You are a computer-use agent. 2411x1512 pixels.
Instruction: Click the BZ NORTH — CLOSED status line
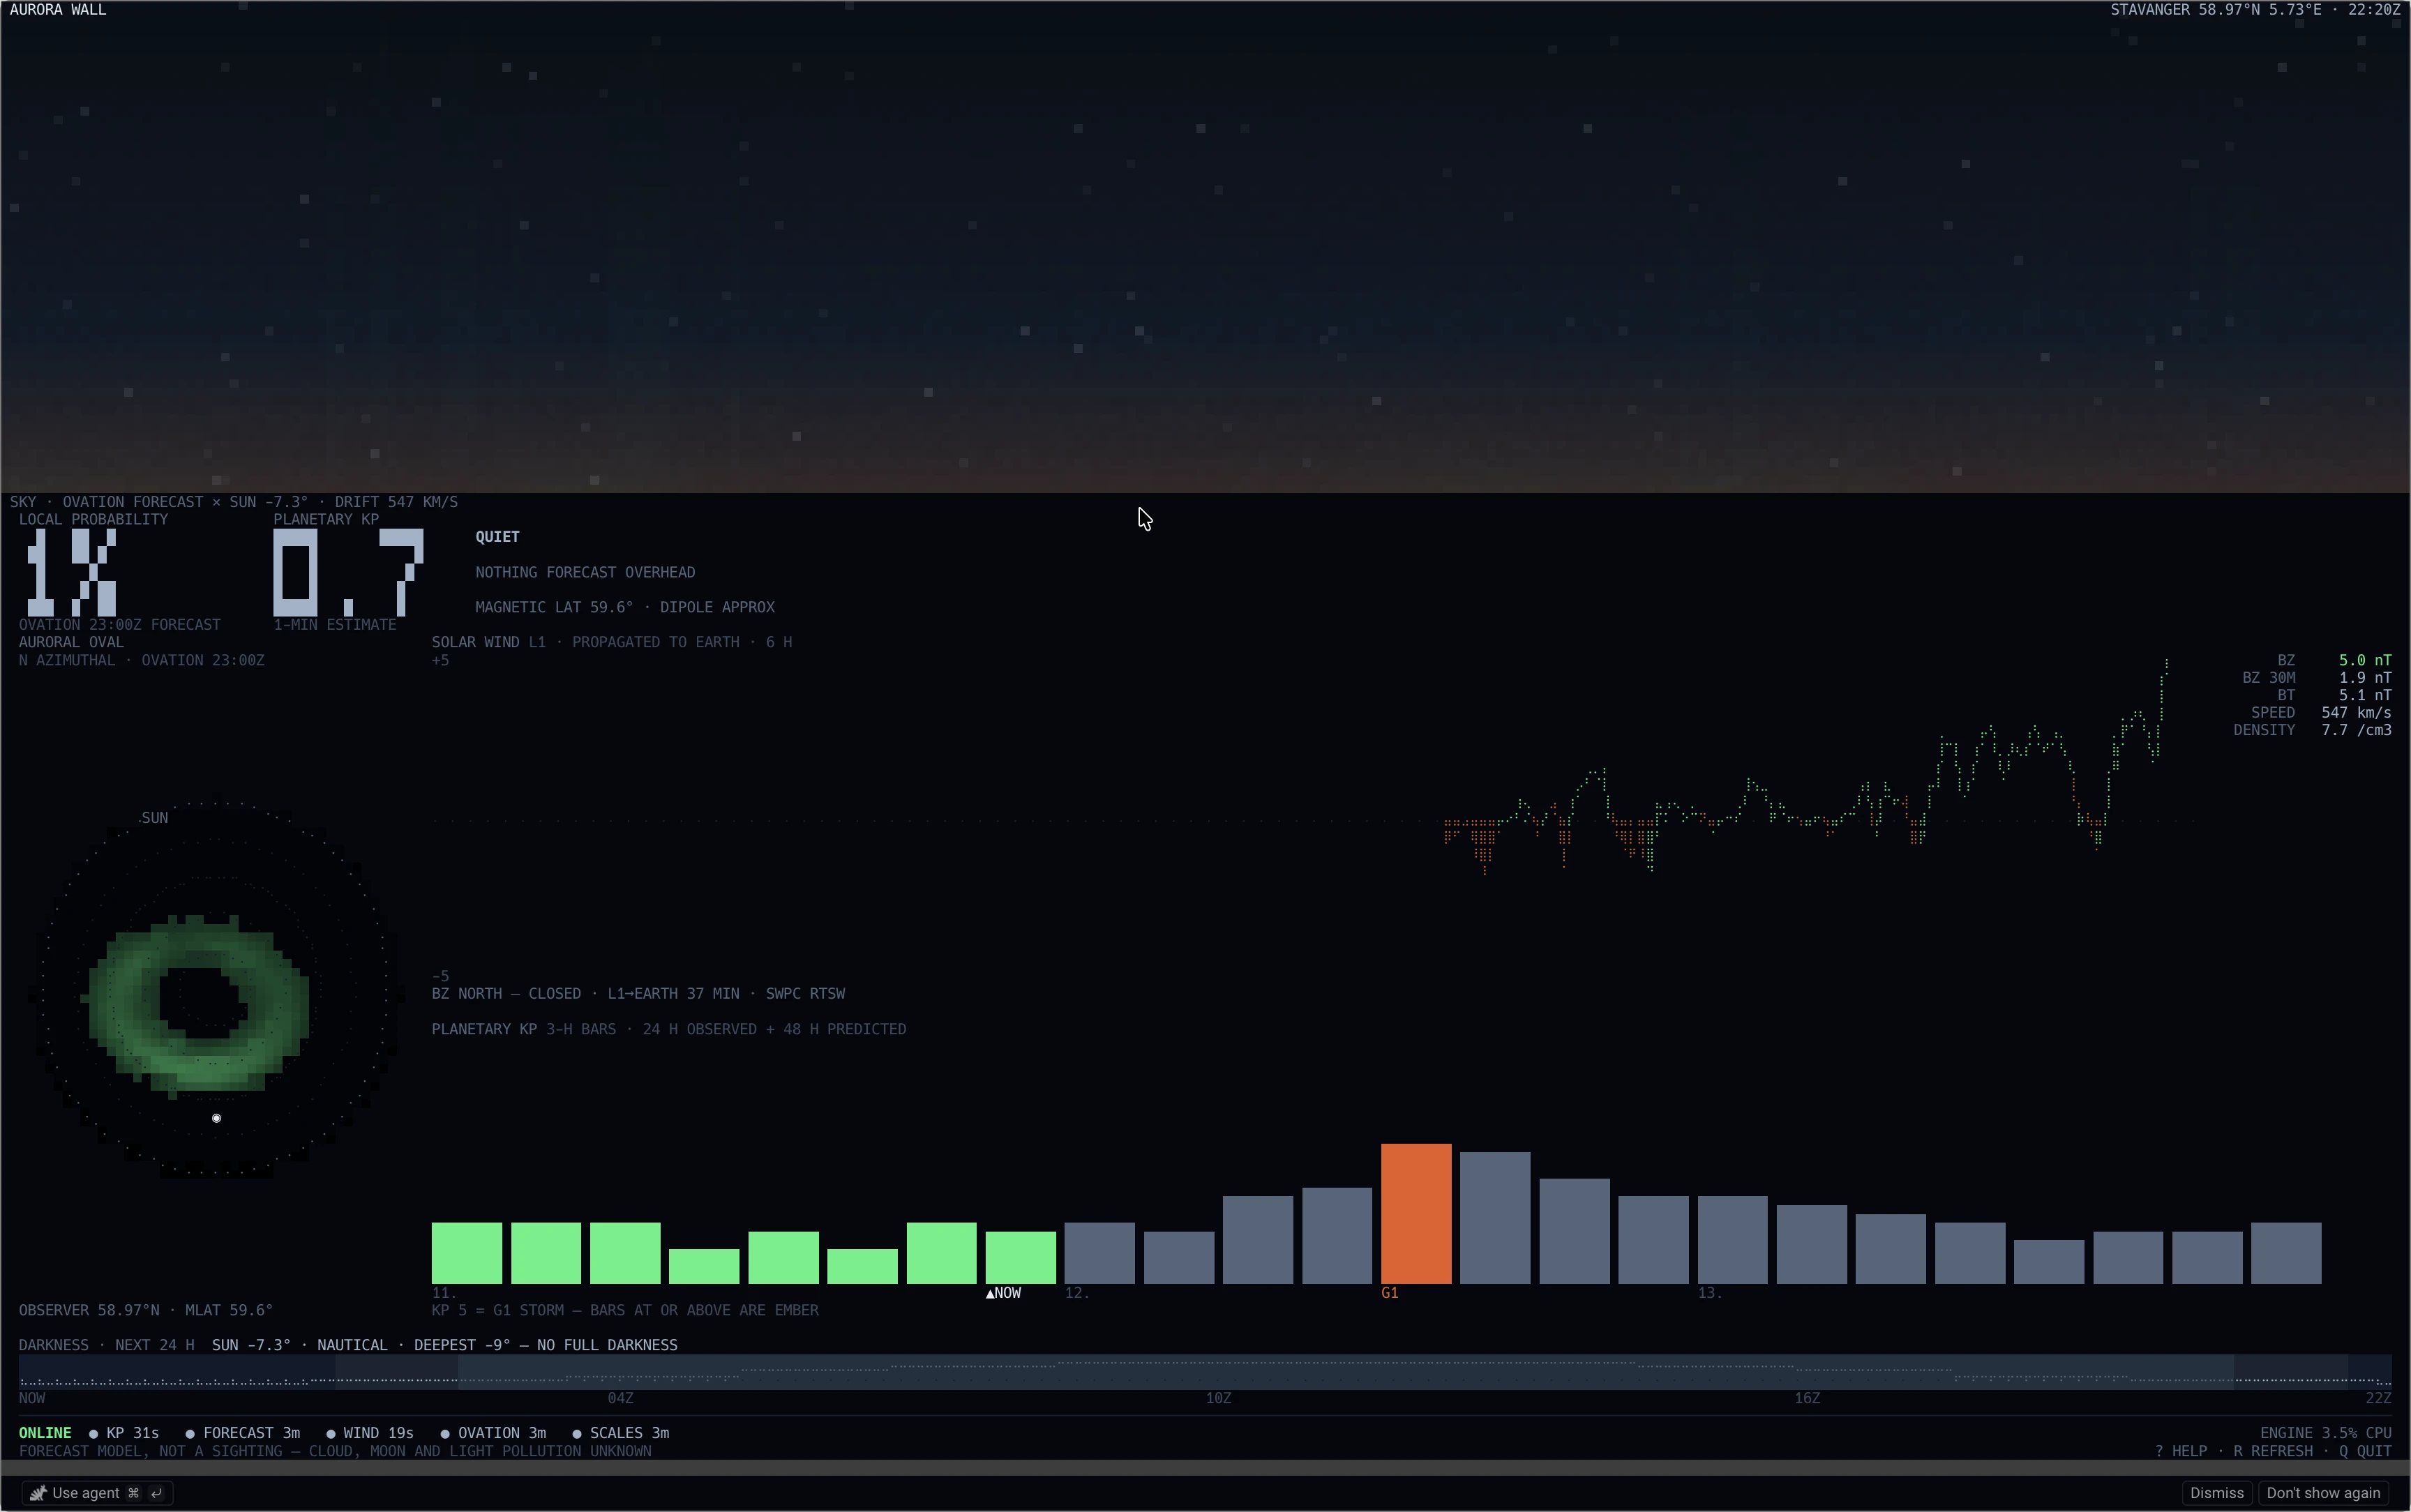638,994
